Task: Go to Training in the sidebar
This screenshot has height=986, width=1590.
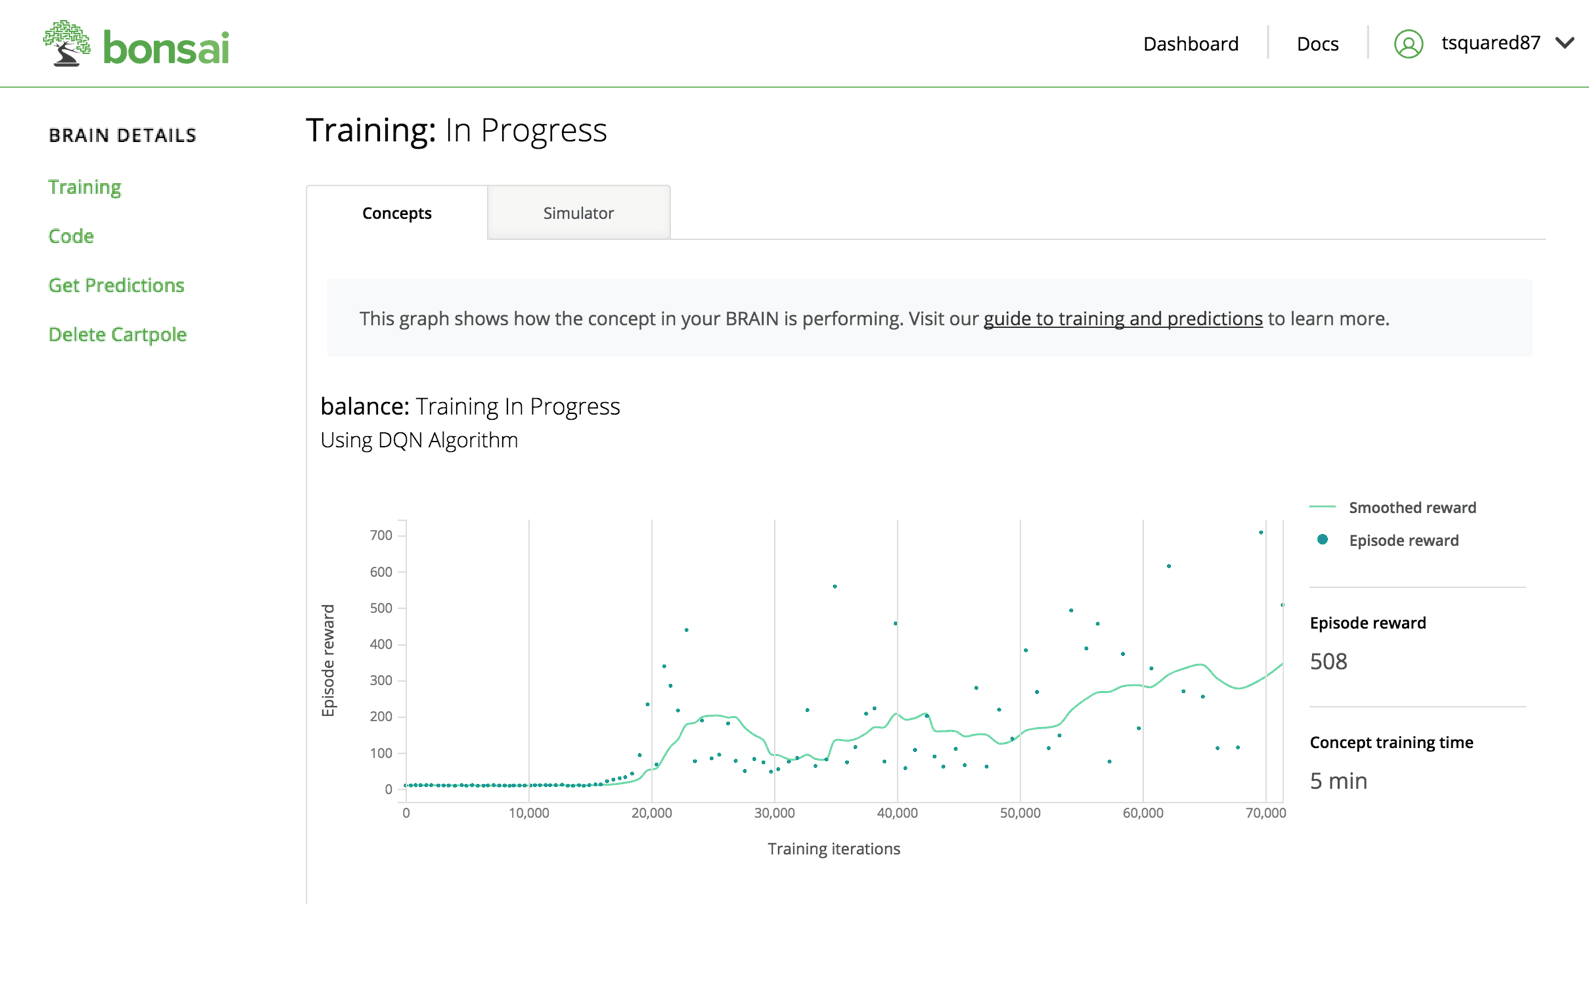Action: 85,187
